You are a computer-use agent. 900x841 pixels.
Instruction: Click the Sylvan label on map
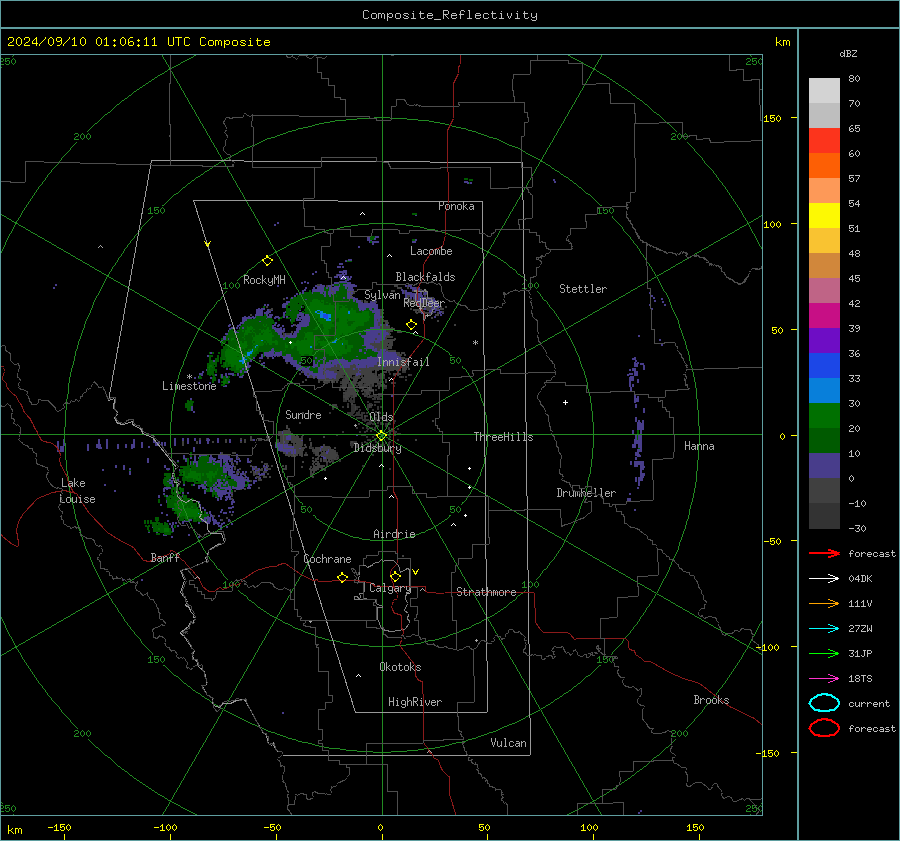coord(382,295)
